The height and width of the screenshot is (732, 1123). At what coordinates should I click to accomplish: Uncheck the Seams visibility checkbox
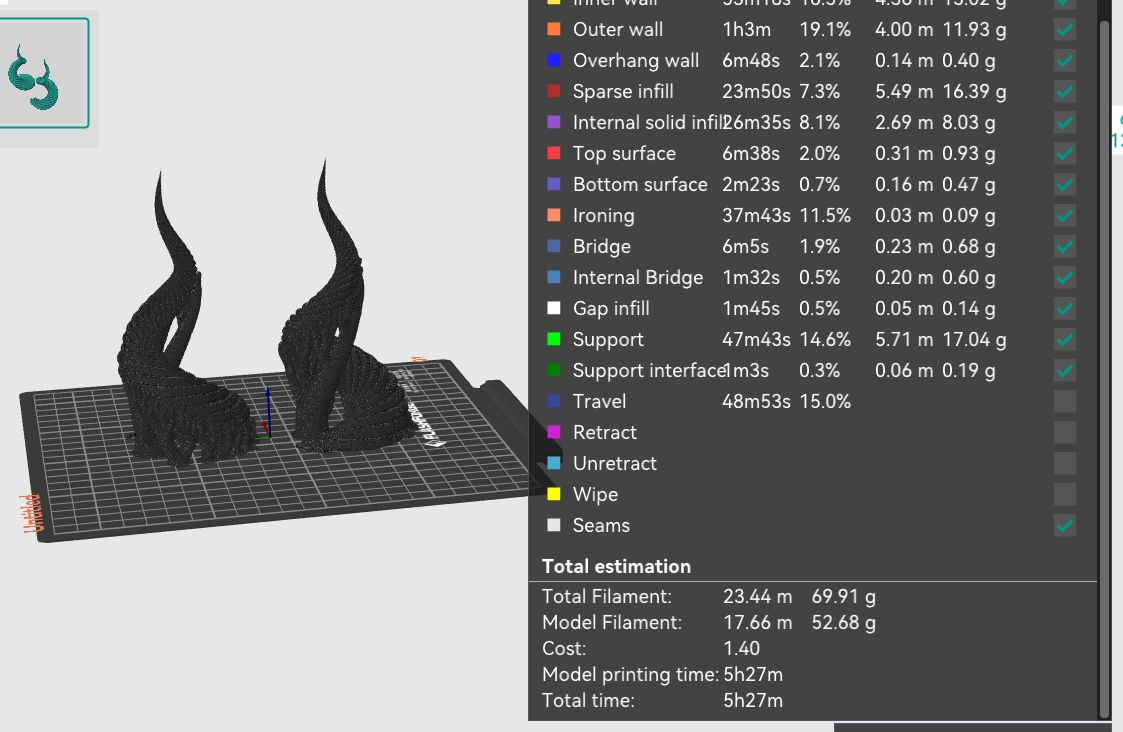click(x=1065, y=526)
